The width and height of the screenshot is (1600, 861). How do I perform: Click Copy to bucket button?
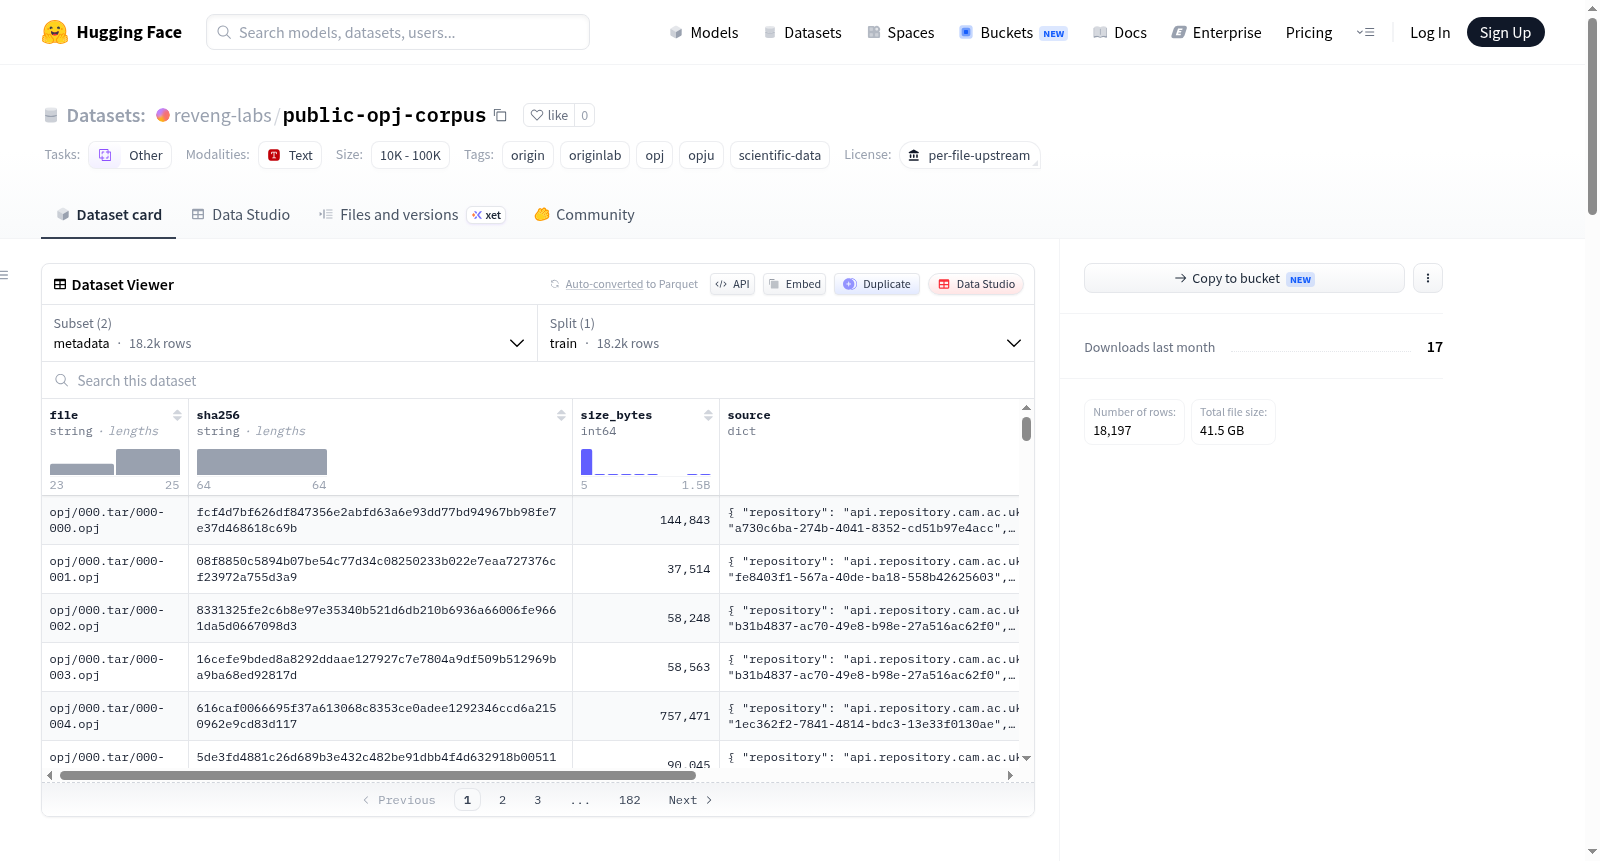(1244, 278)
